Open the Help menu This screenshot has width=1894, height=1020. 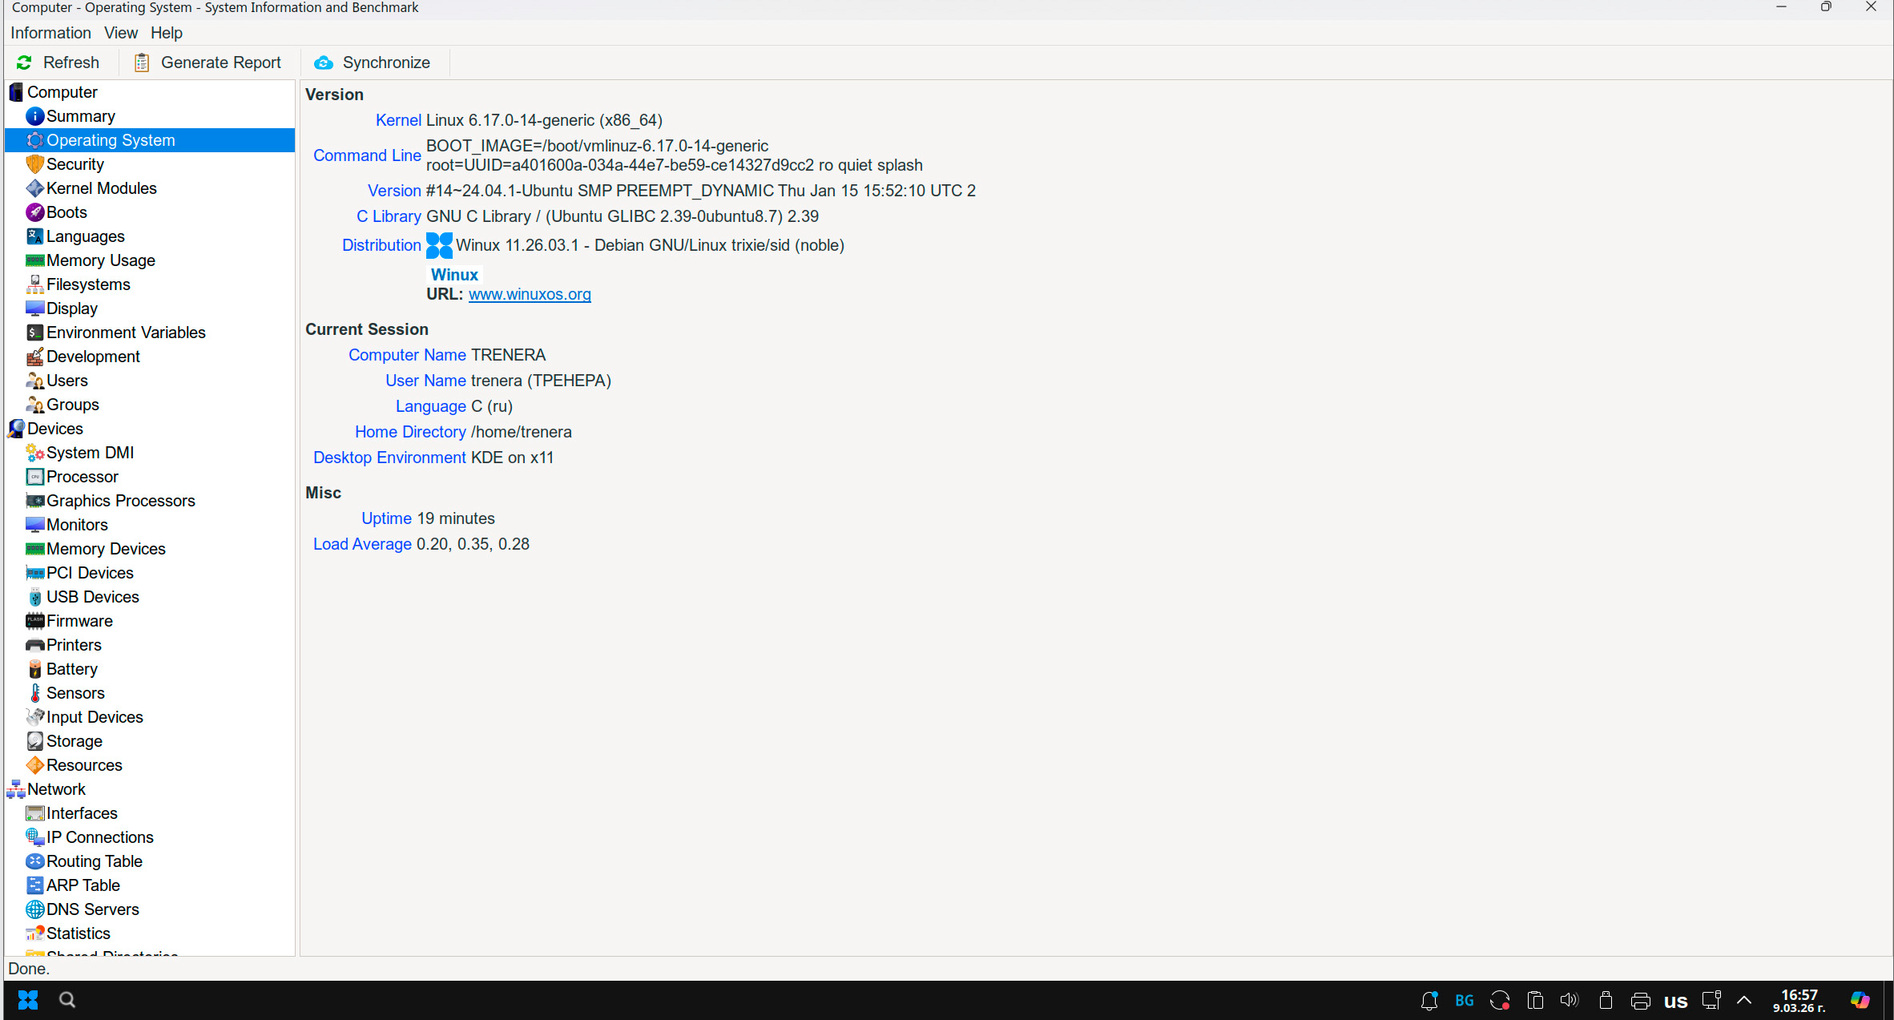(x=167, y=33)
